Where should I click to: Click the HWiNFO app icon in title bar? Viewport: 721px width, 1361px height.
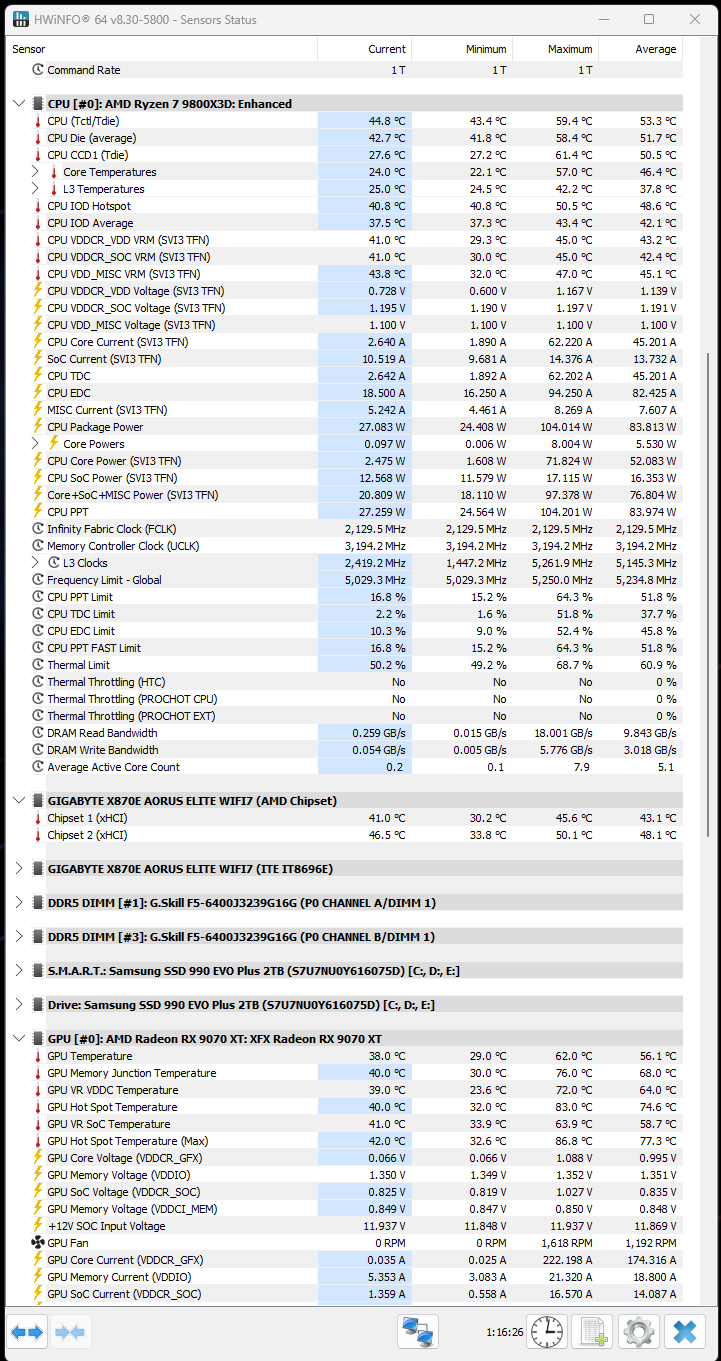19,19
